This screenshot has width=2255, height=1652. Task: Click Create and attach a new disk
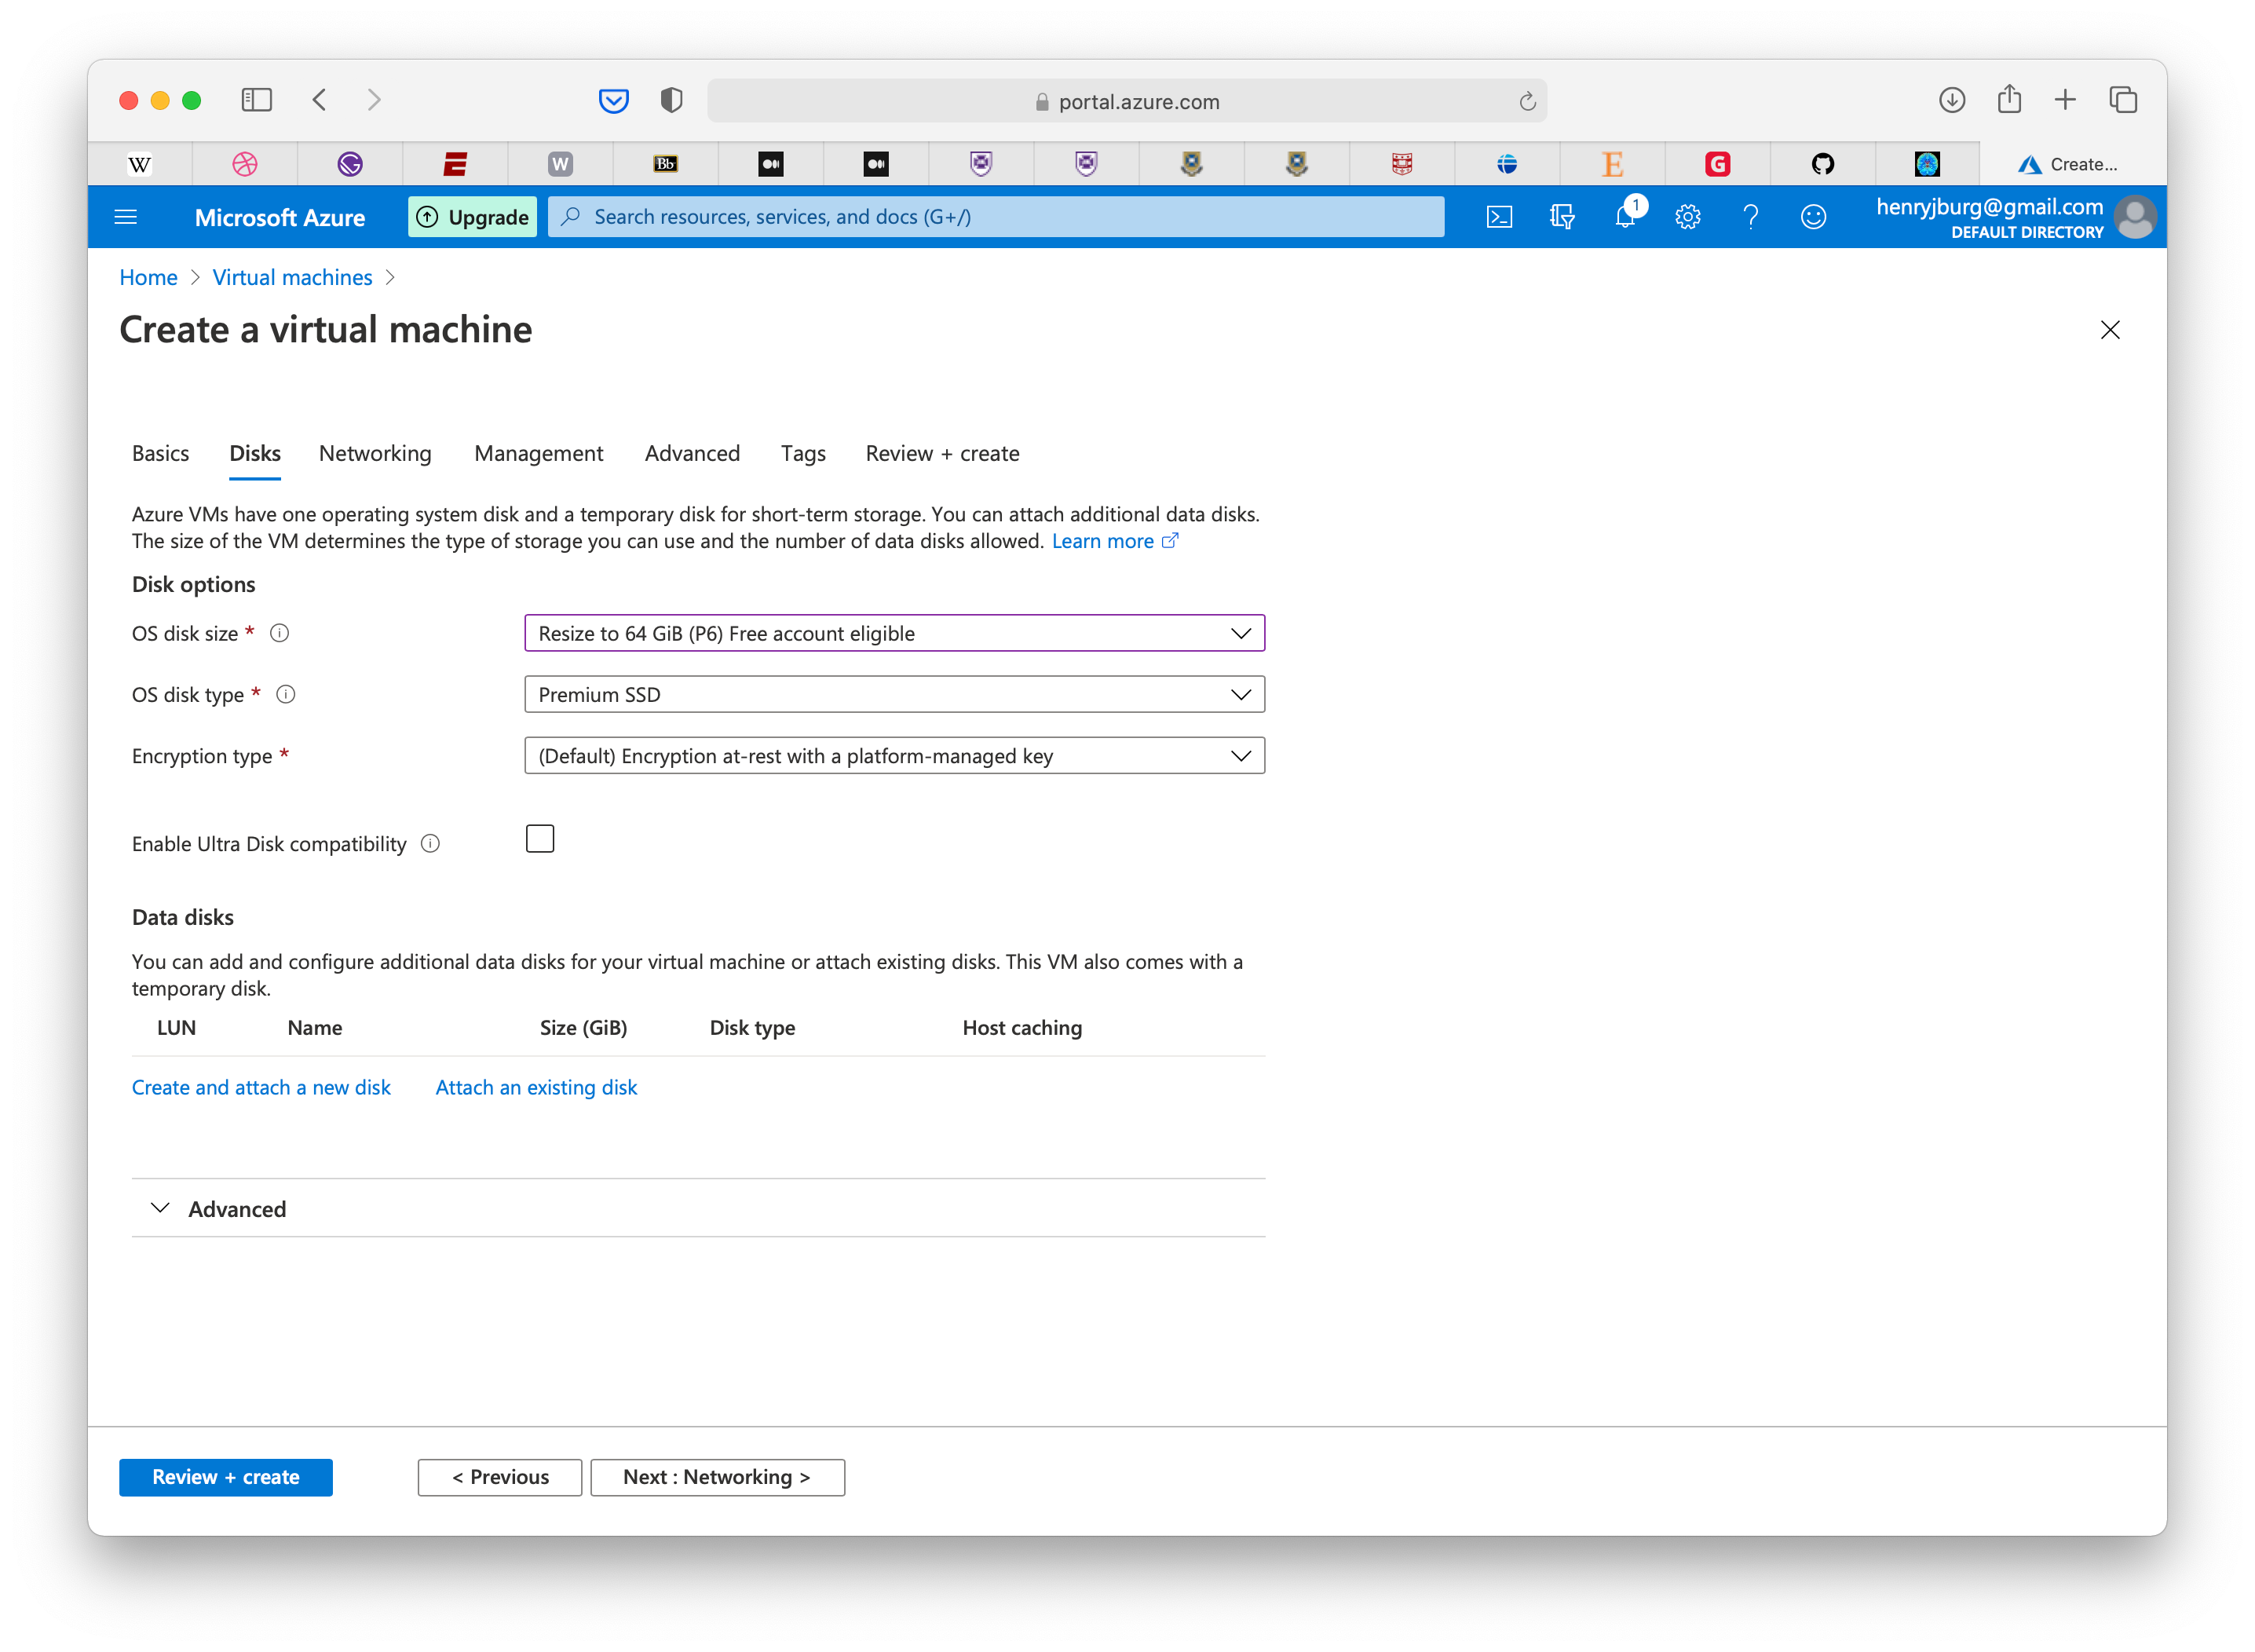[x=261, y=1088]
